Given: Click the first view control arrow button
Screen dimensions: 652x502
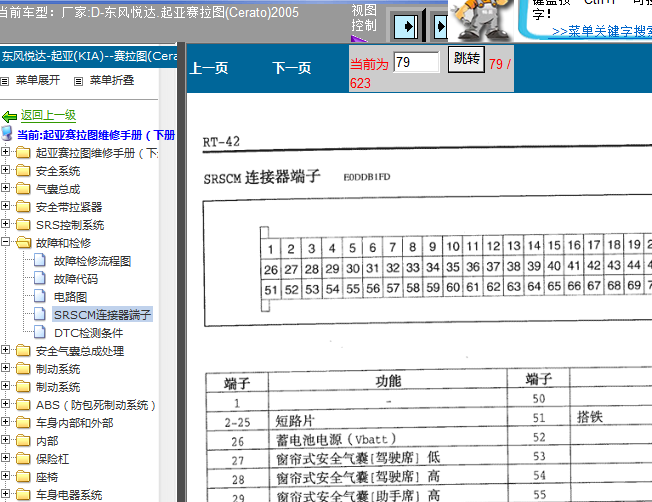Looking at the screenshot, I should coord(406,27).
